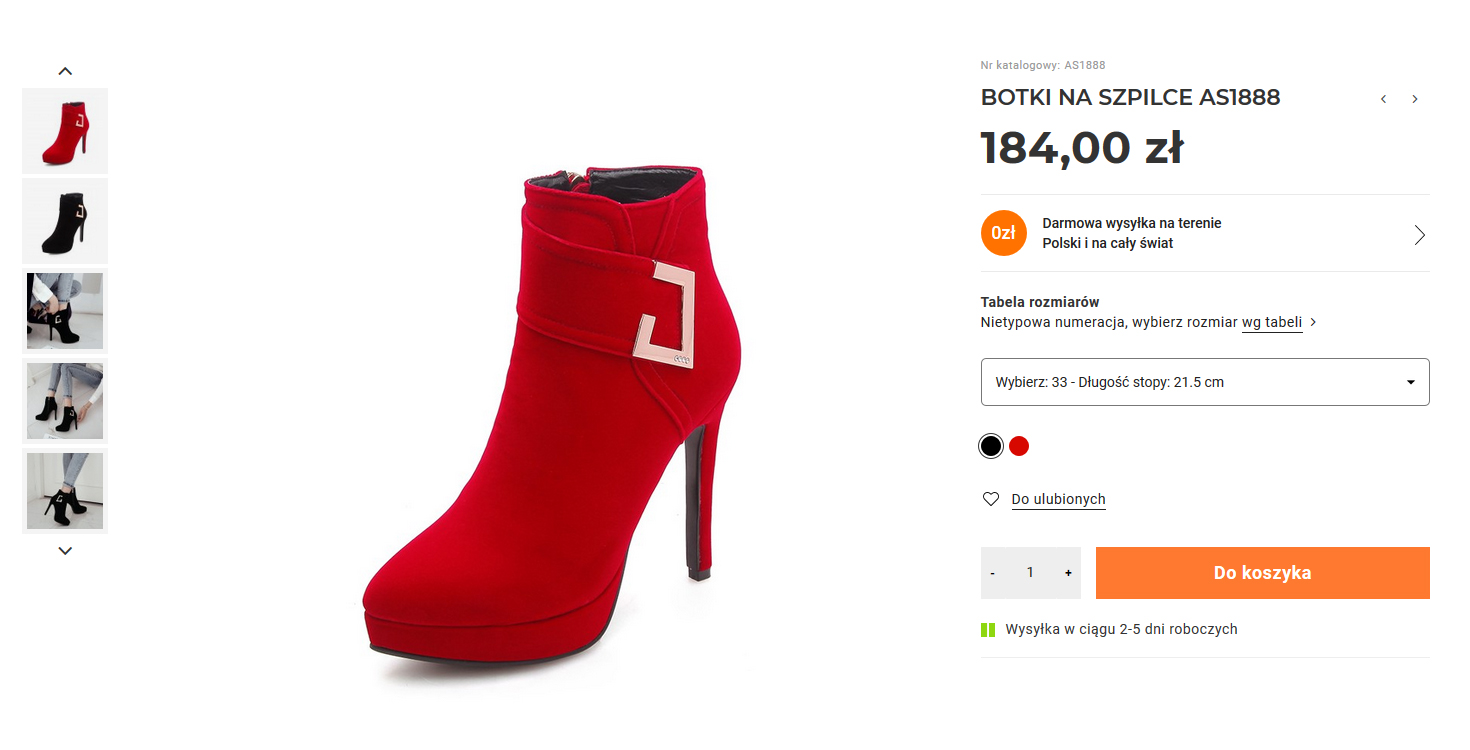
Task: Click the Do ulubionych link
Action: (1058, 499)
